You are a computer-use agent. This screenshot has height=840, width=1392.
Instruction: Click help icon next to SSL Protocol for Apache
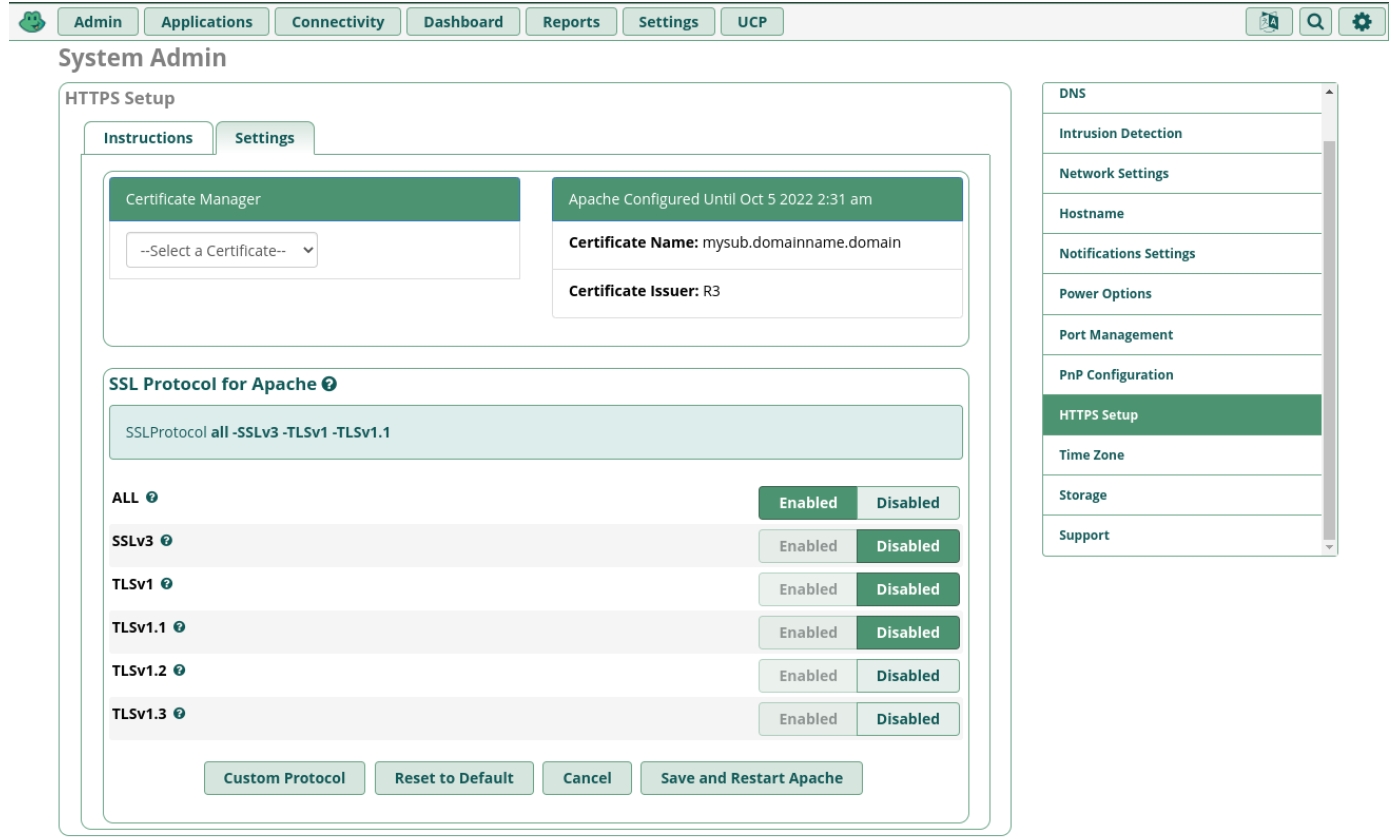[329, 383]
